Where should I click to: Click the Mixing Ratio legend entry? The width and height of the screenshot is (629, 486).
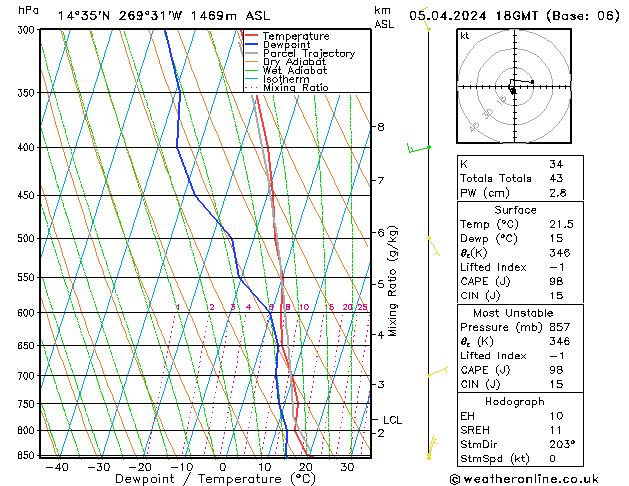(295, 88)
